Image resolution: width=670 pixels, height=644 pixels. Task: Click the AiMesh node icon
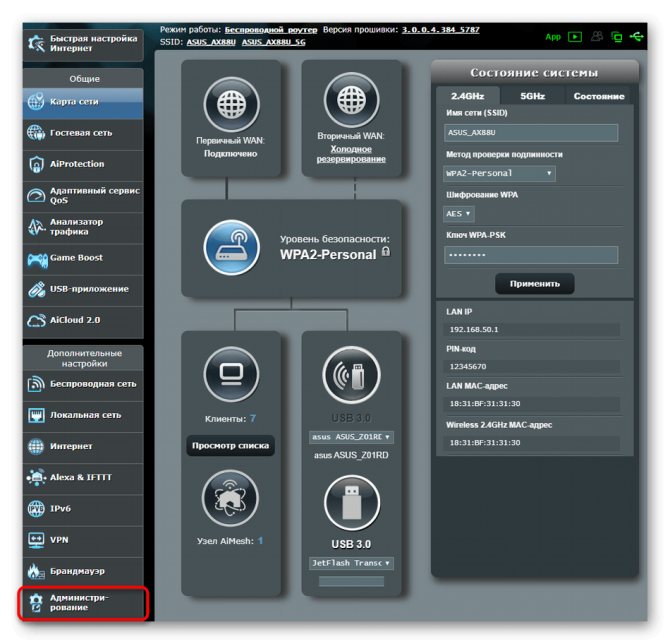(230, 498)
